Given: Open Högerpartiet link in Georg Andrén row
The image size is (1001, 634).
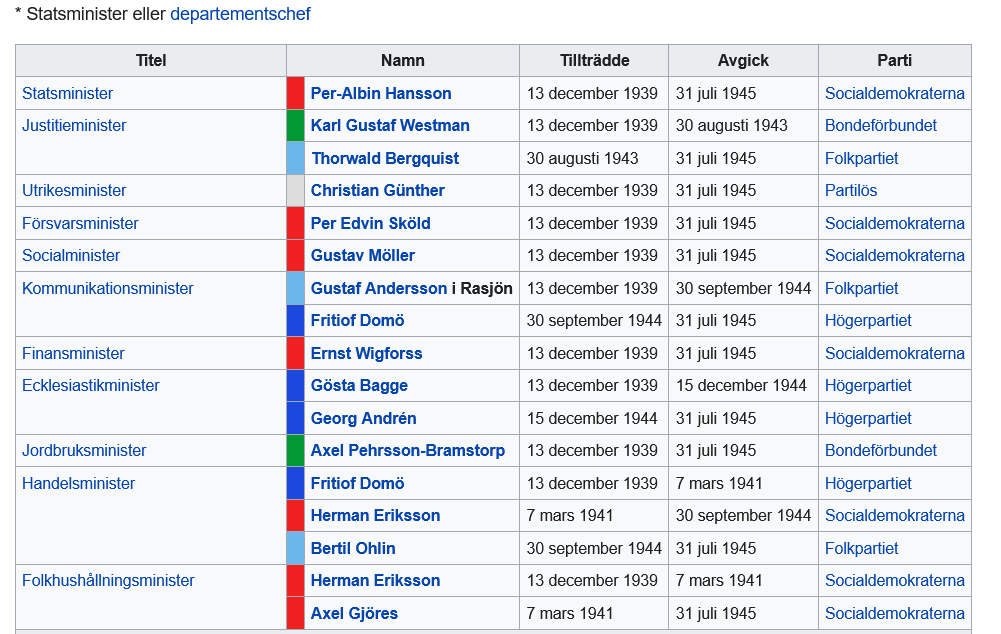Looking at the screenshot, I should click(x=868, y=419).
